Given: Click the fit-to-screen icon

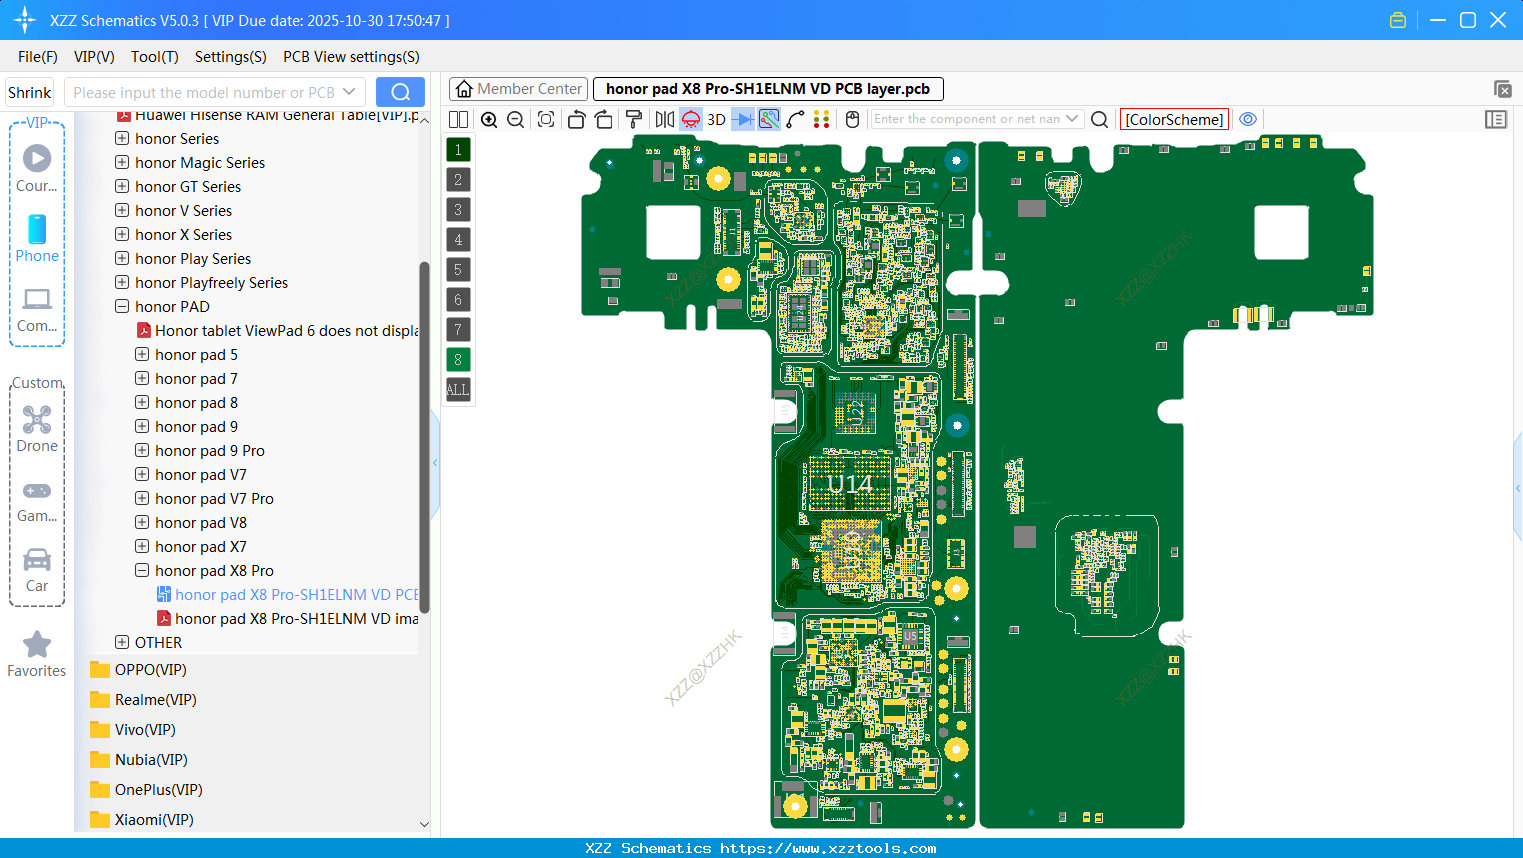Looking at the screenshot, I should [x=546, y=119].
